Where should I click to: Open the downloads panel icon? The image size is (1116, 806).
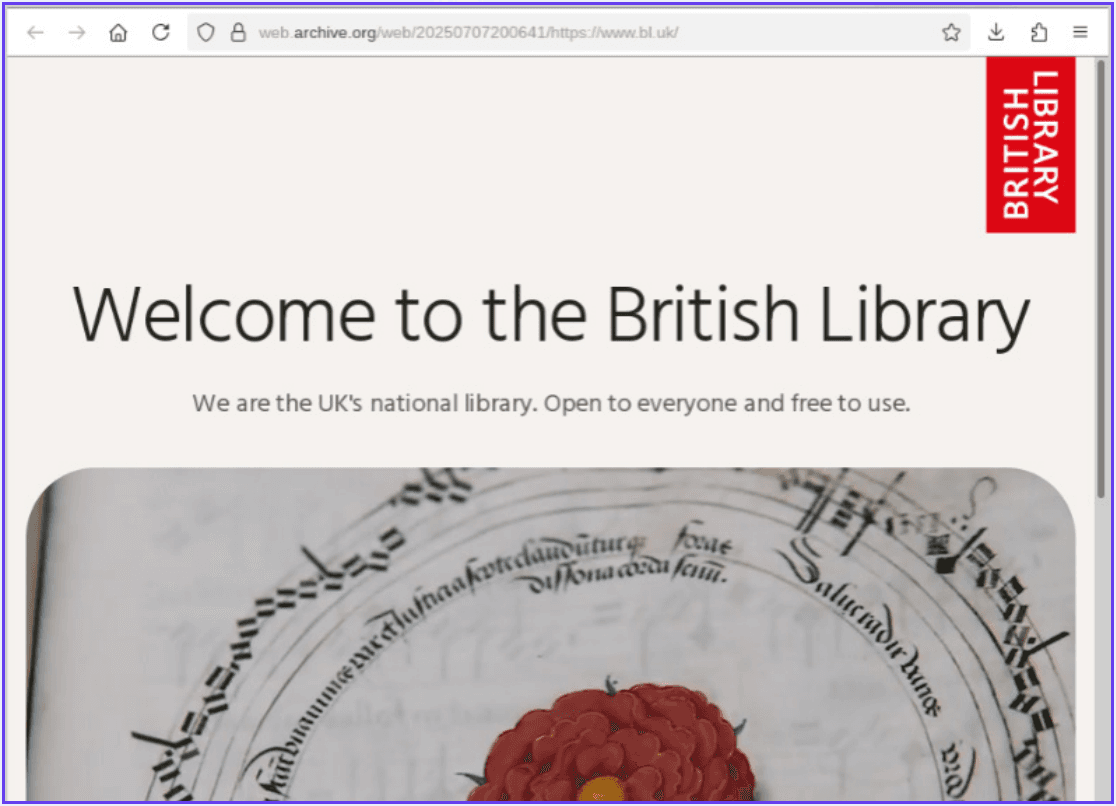pyautogui.click(x=996, y=32)
